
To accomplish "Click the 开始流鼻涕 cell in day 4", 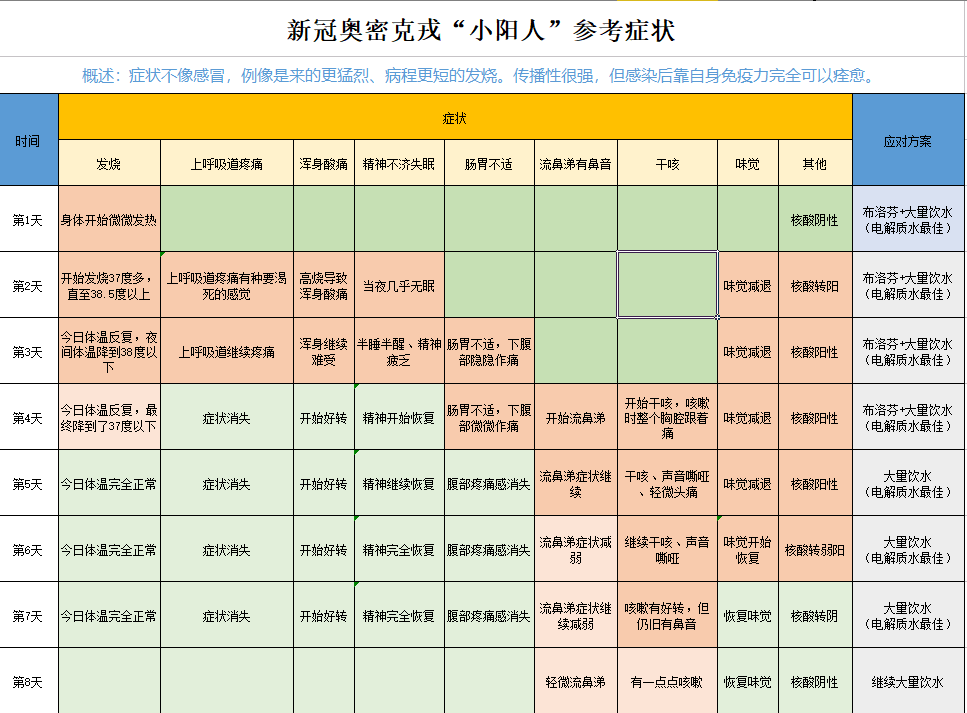I will click(575, 418).
